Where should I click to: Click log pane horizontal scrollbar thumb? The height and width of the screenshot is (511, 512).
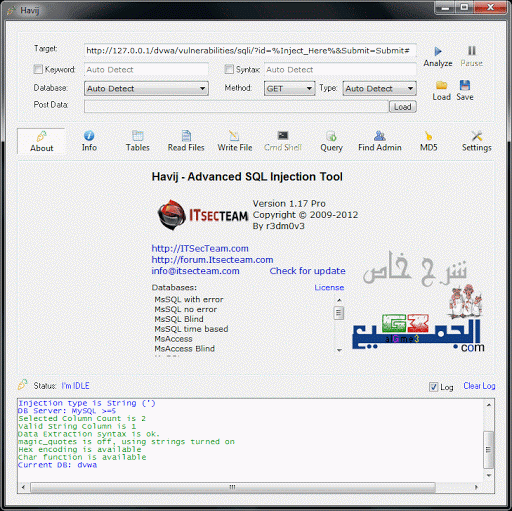(233, 487)
